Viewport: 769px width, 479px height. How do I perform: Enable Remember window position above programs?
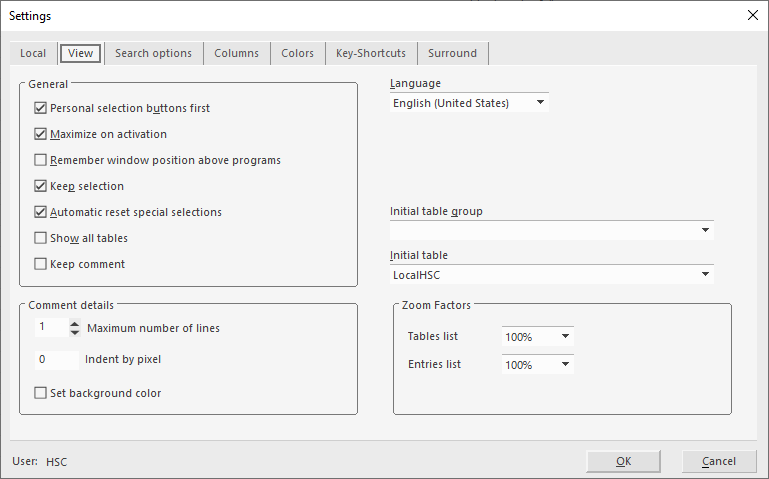pos(41,160)
